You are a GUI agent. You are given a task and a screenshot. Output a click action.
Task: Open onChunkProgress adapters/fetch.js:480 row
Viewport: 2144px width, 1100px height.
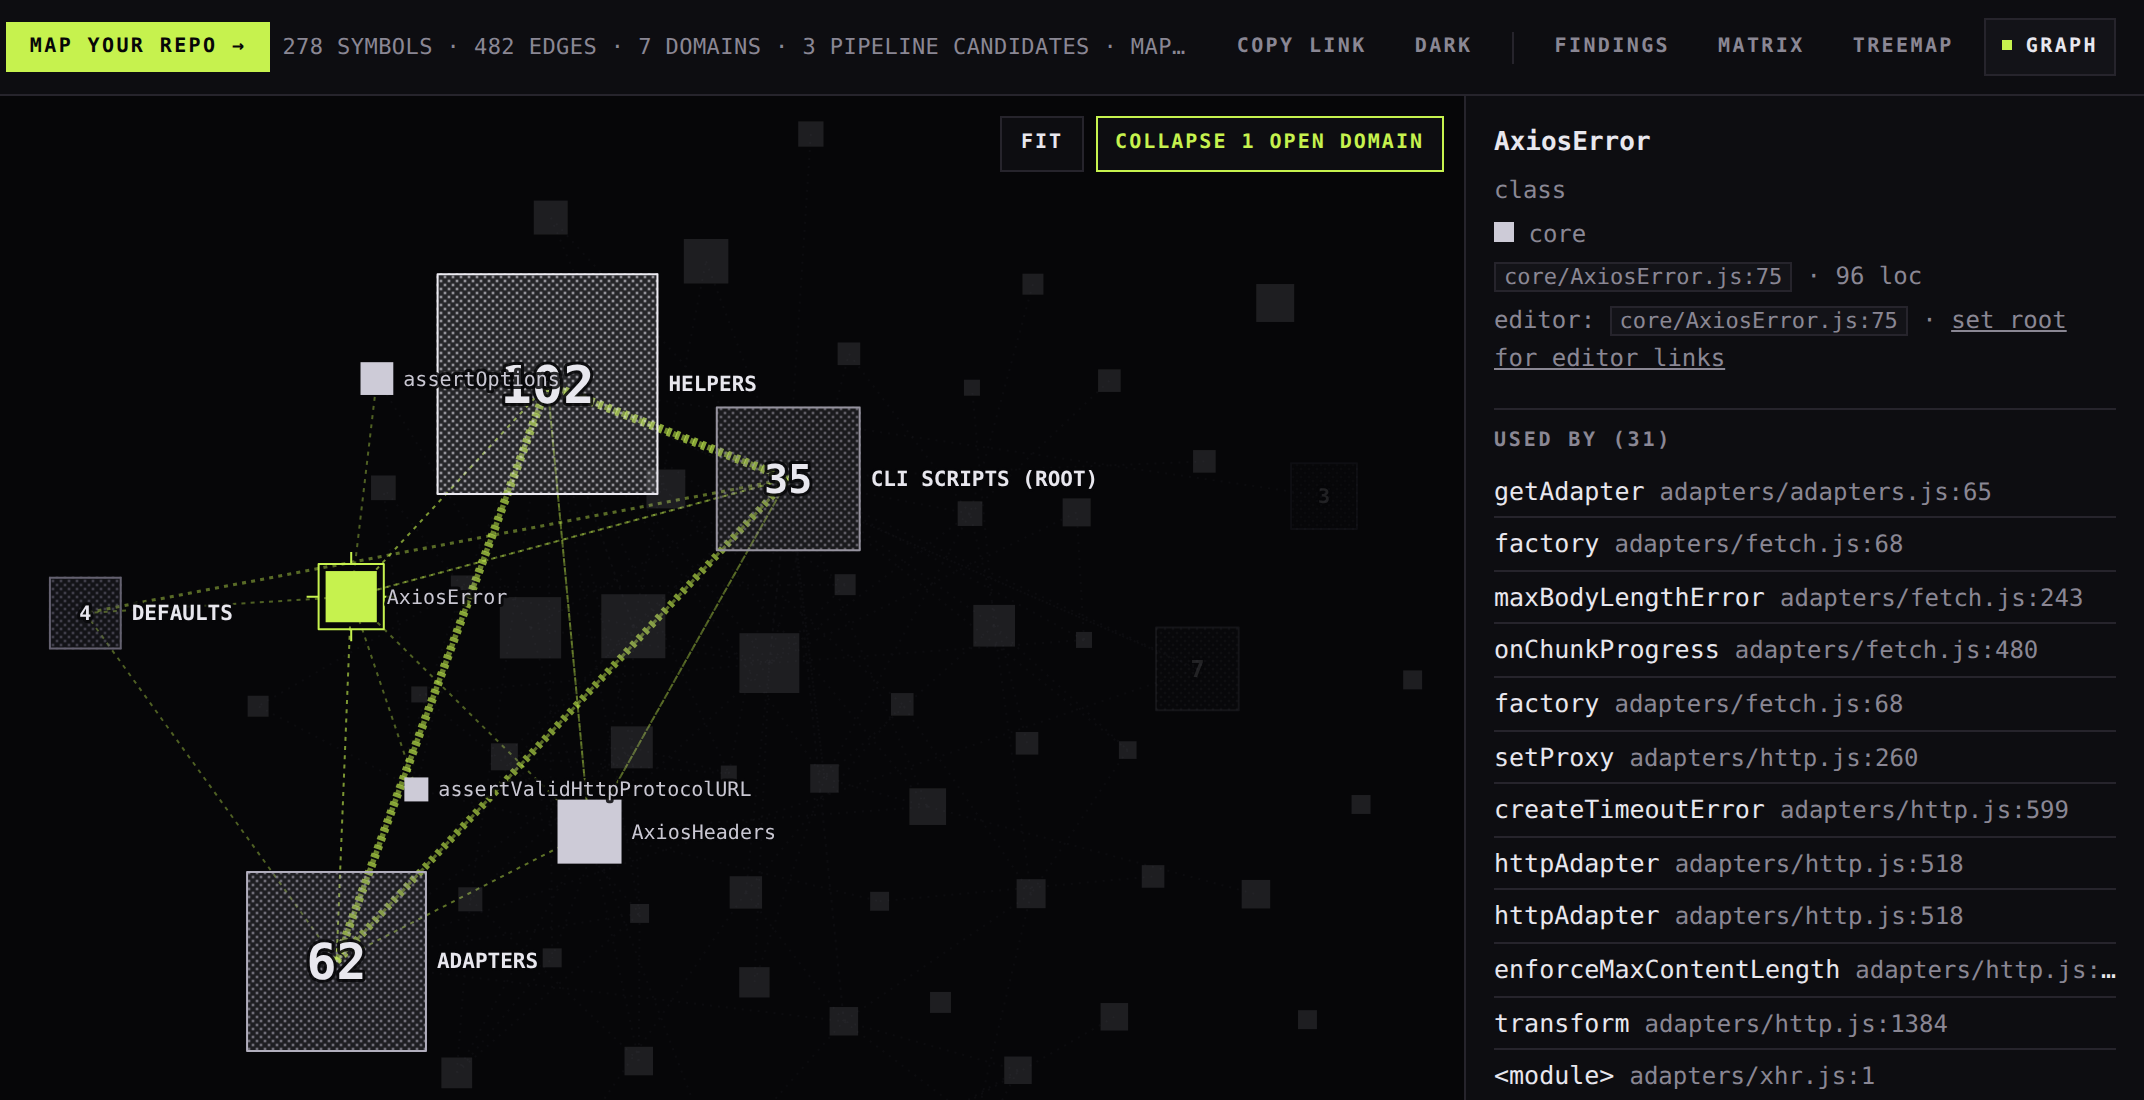click(x=1804, y=650)
